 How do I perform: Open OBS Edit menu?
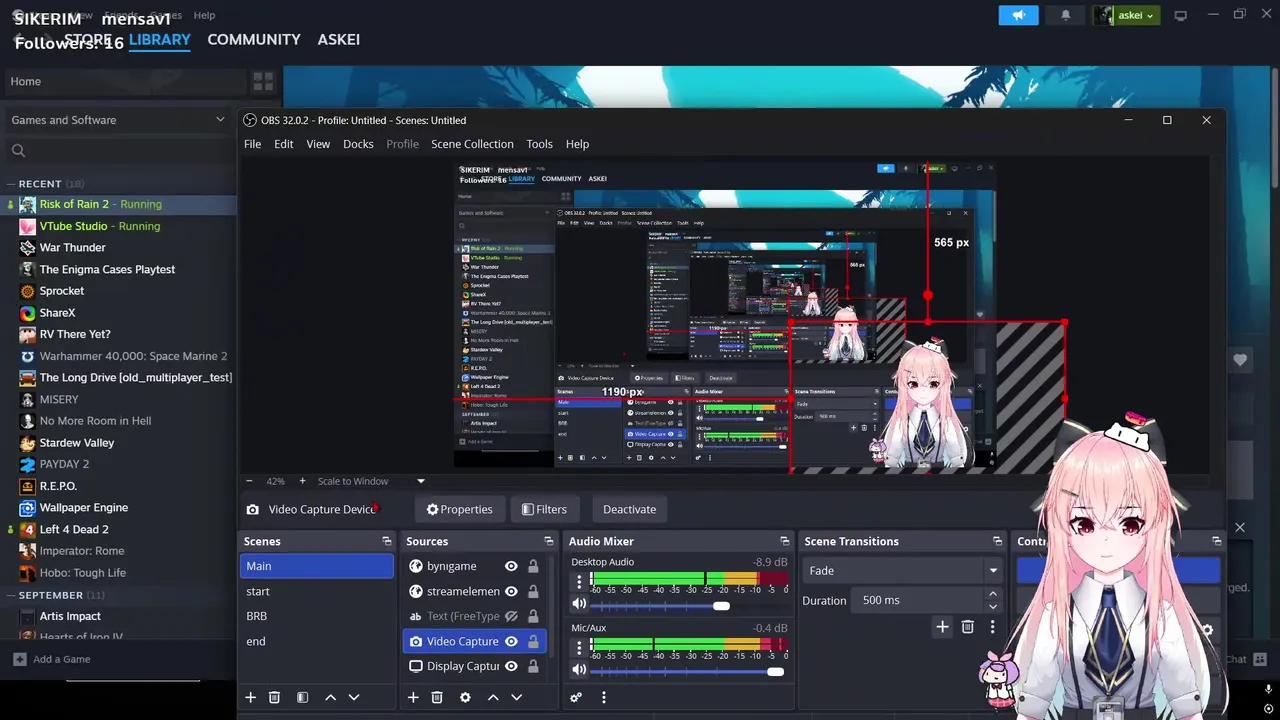(x=284, y=144)
